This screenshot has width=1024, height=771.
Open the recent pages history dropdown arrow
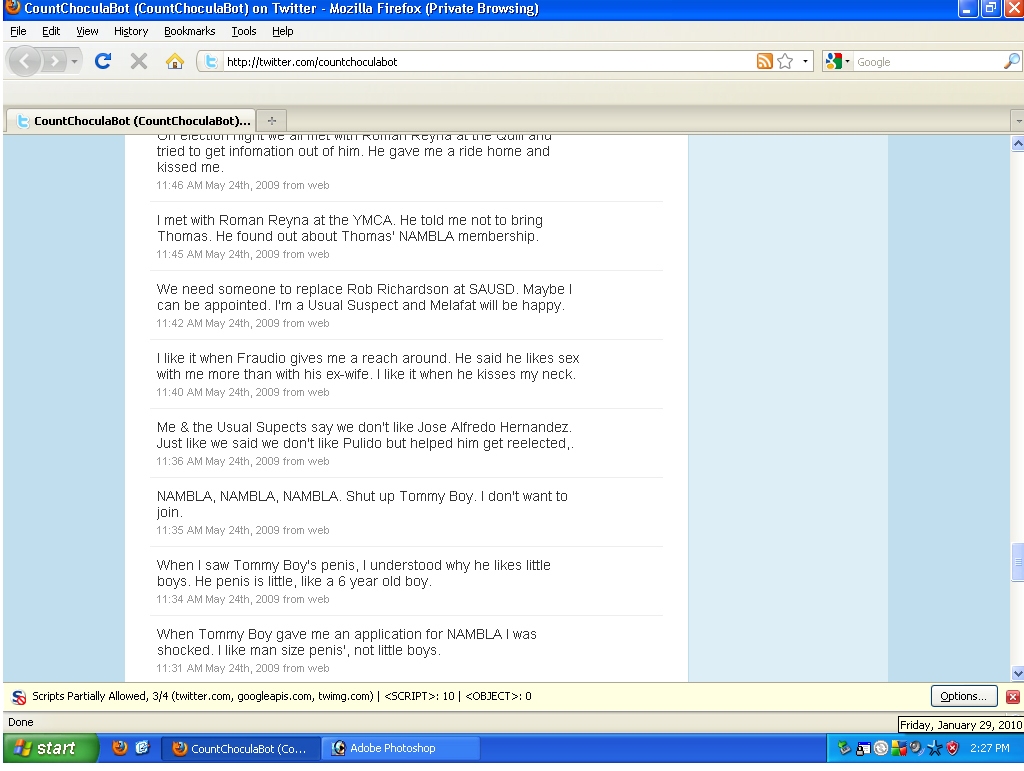pyautogui.click(x=76, y=62)
